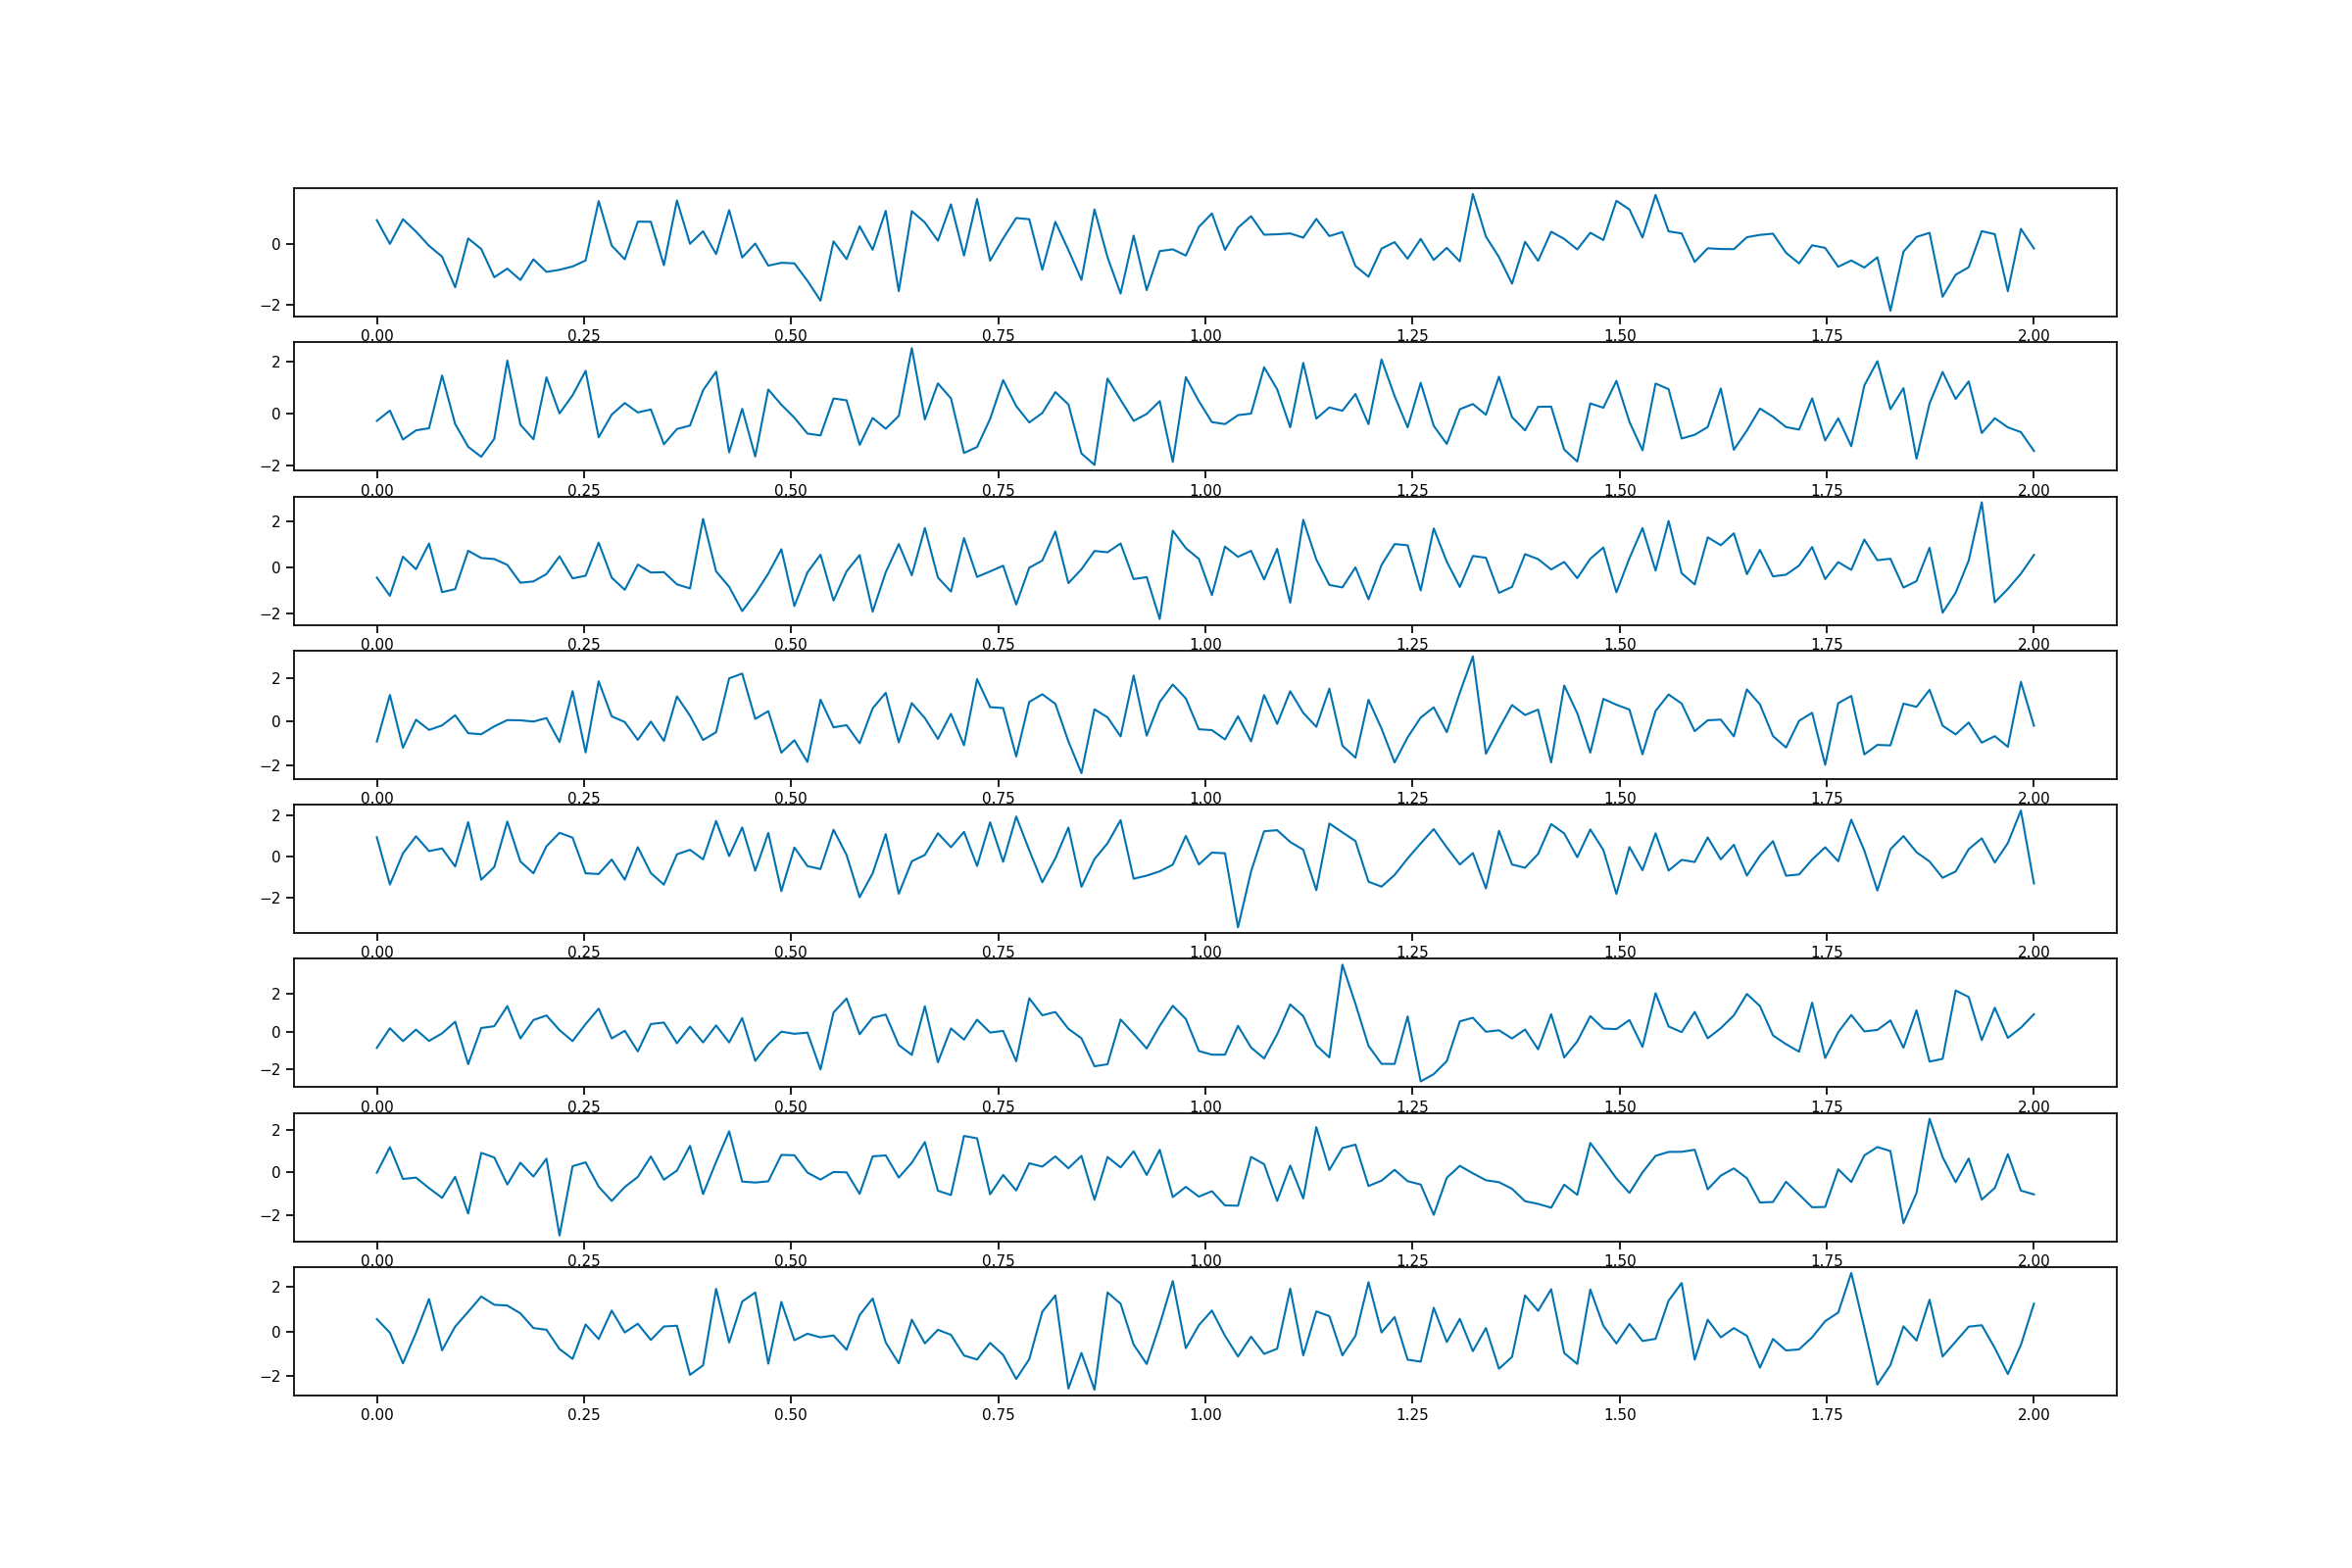Click the 0.50 x-axis label of bottom subplot
Viewport: 2352px width, 1568px height.
pyautogui.click(x=791, y=1414)
